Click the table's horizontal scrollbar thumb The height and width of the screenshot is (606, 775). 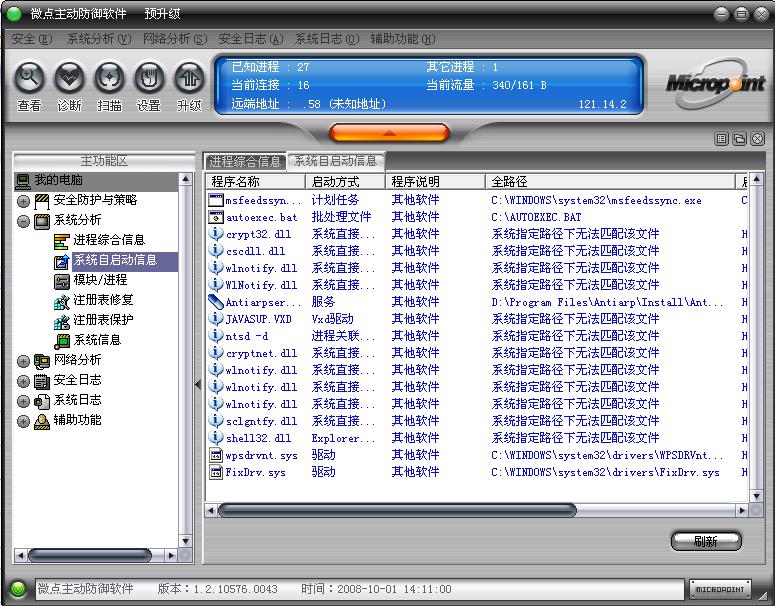[x=397, y=510]
